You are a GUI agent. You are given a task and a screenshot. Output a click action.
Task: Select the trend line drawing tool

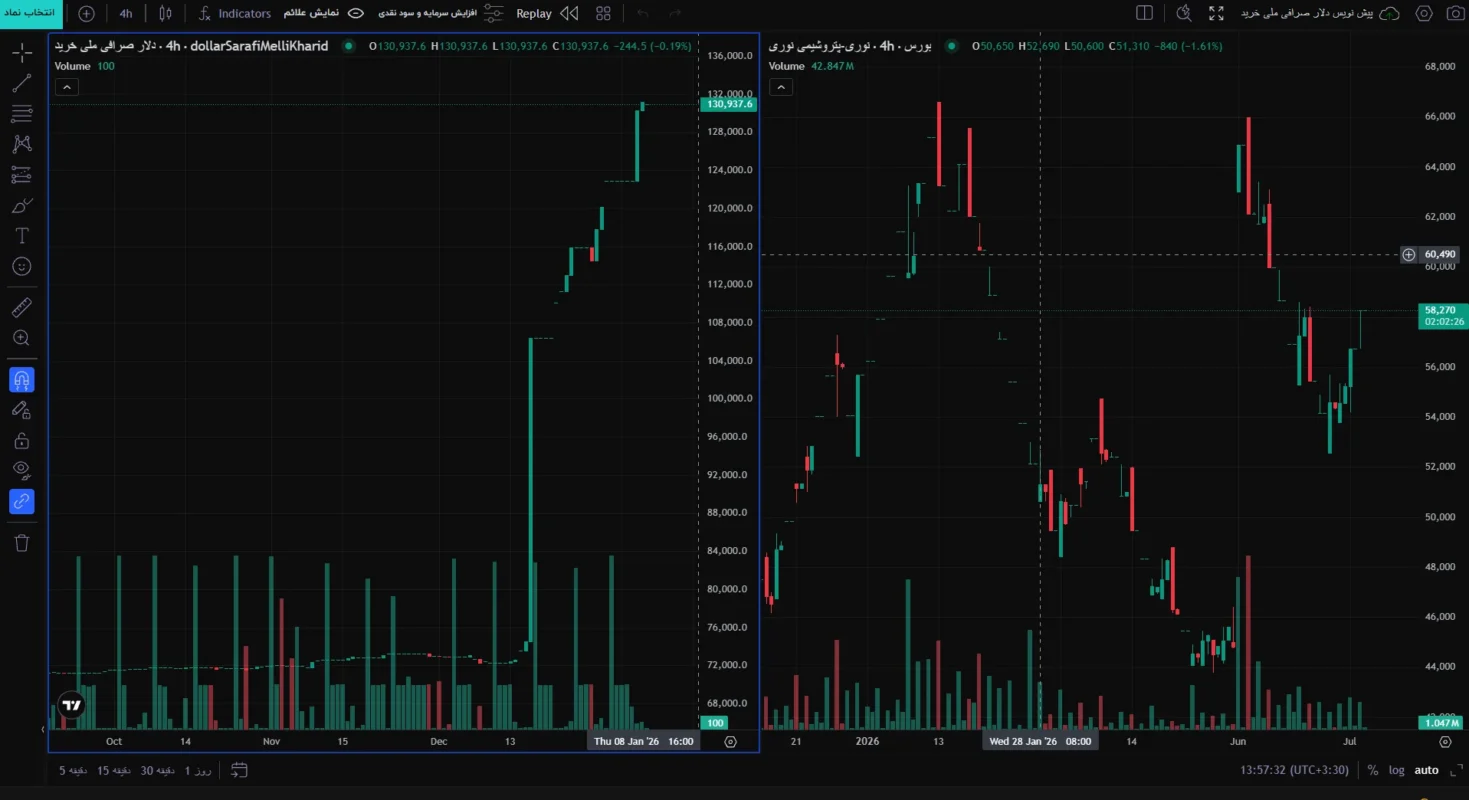21,83
